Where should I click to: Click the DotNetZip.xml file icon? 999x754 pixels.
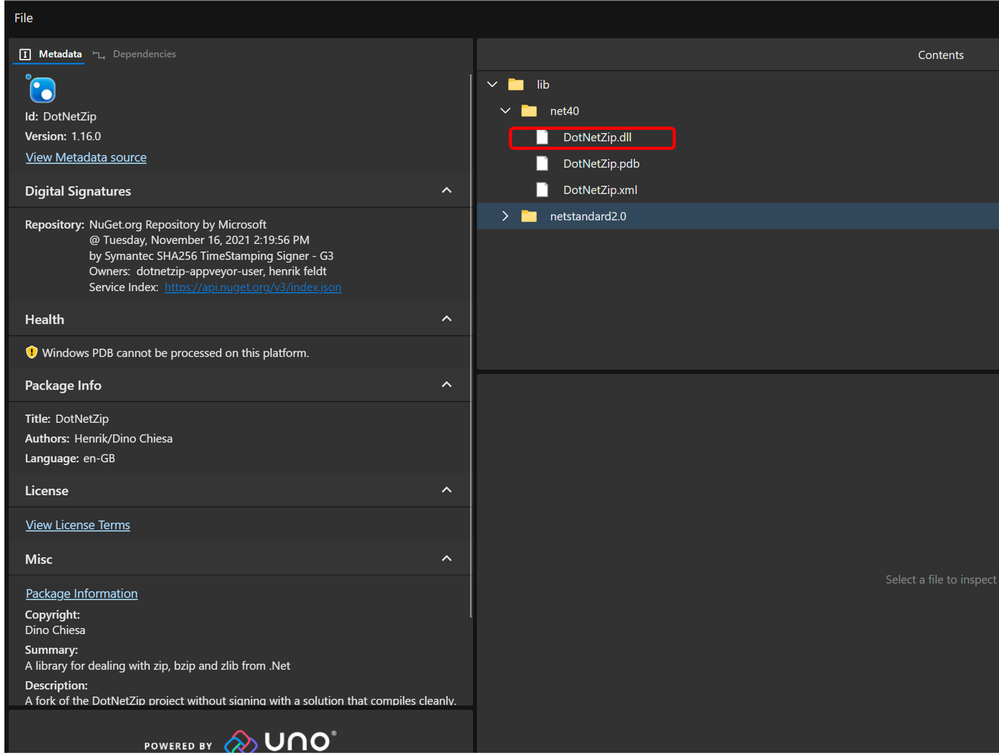coord(542,190)
